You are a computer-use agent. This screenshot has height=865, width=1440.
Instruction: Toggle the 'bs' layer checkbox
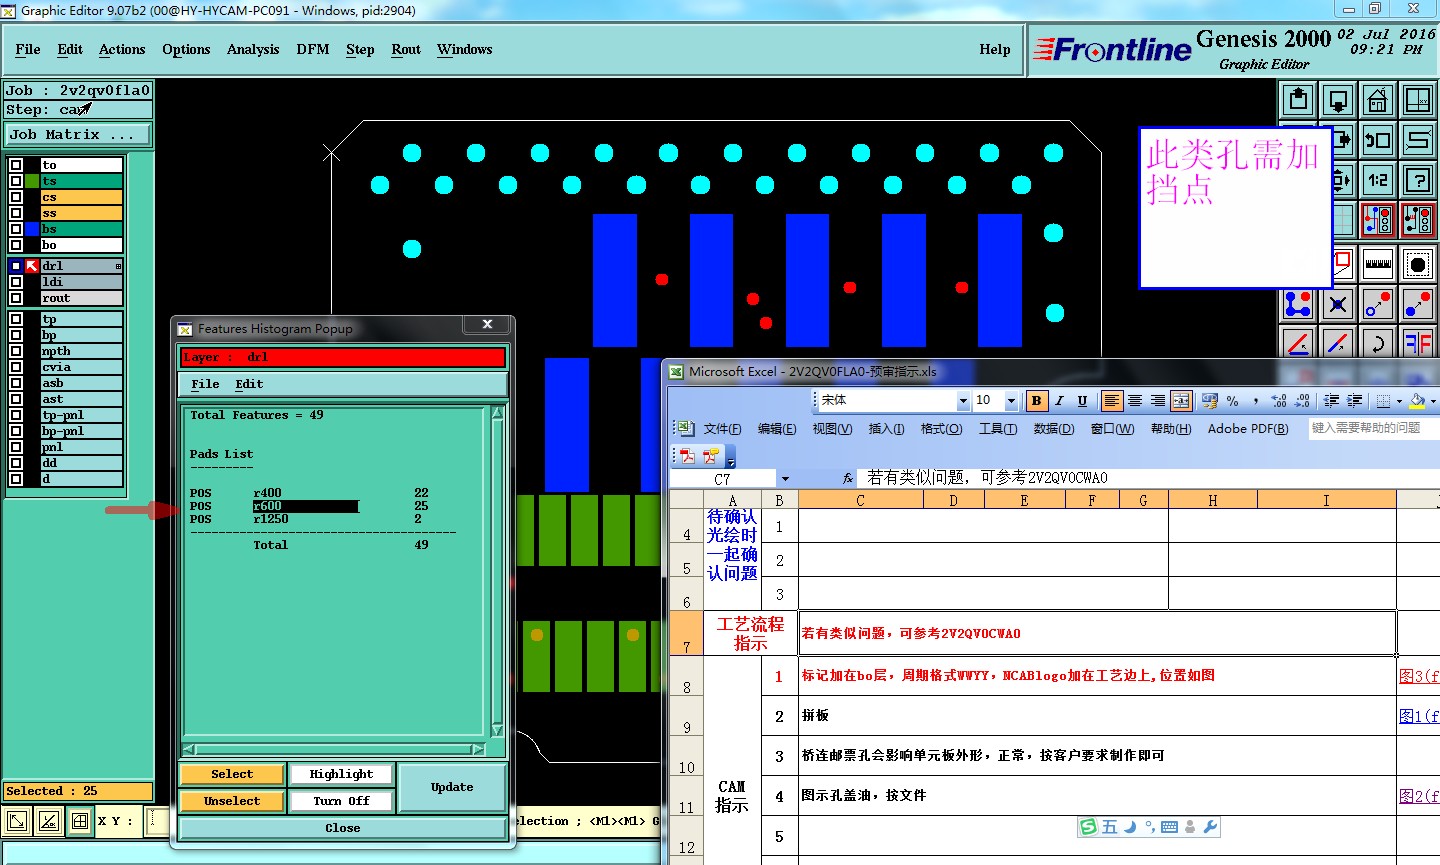click(16, 229)
